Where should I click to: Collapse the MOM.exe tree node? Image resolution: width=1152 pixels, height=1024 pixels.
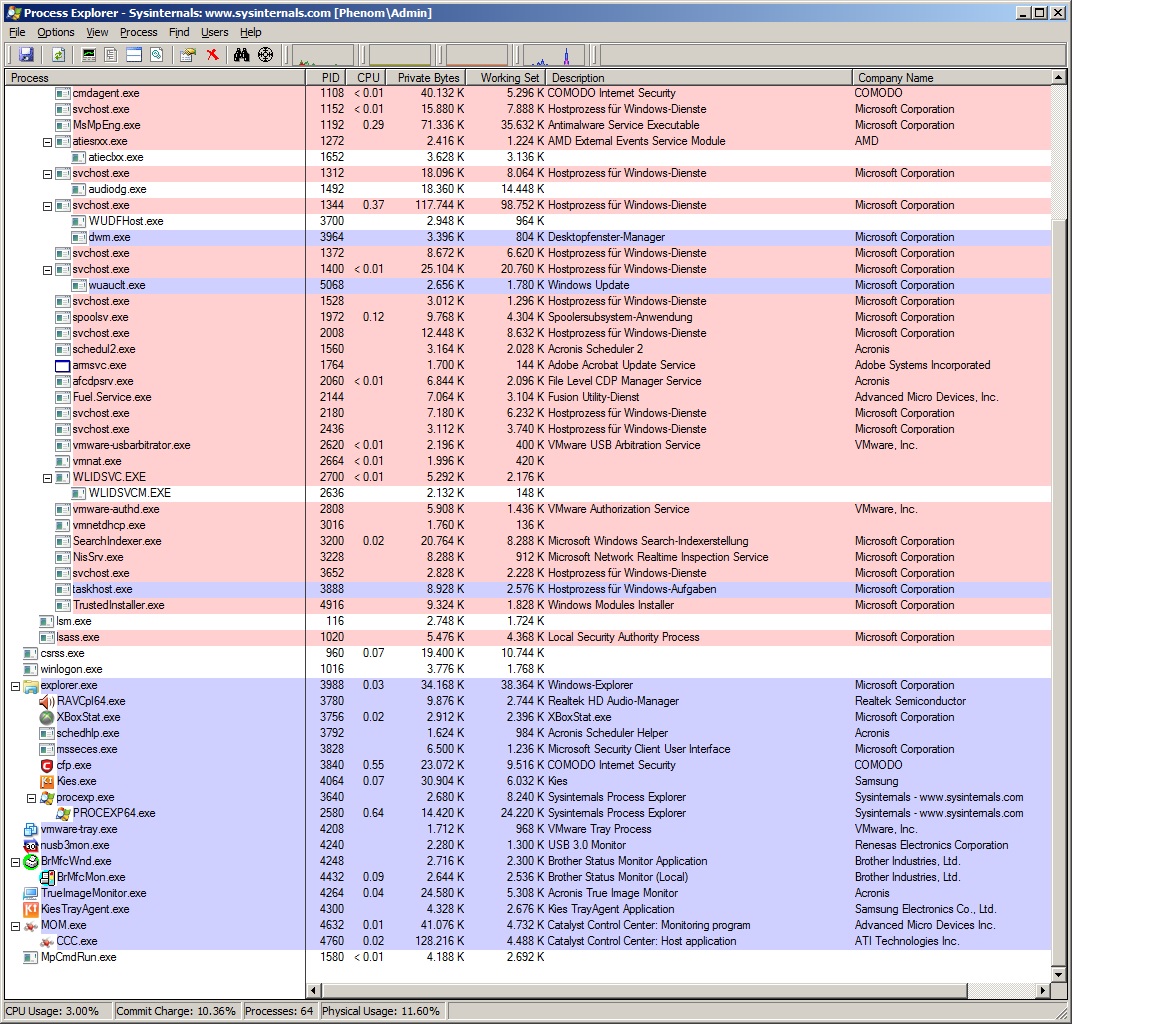(15, 926)
